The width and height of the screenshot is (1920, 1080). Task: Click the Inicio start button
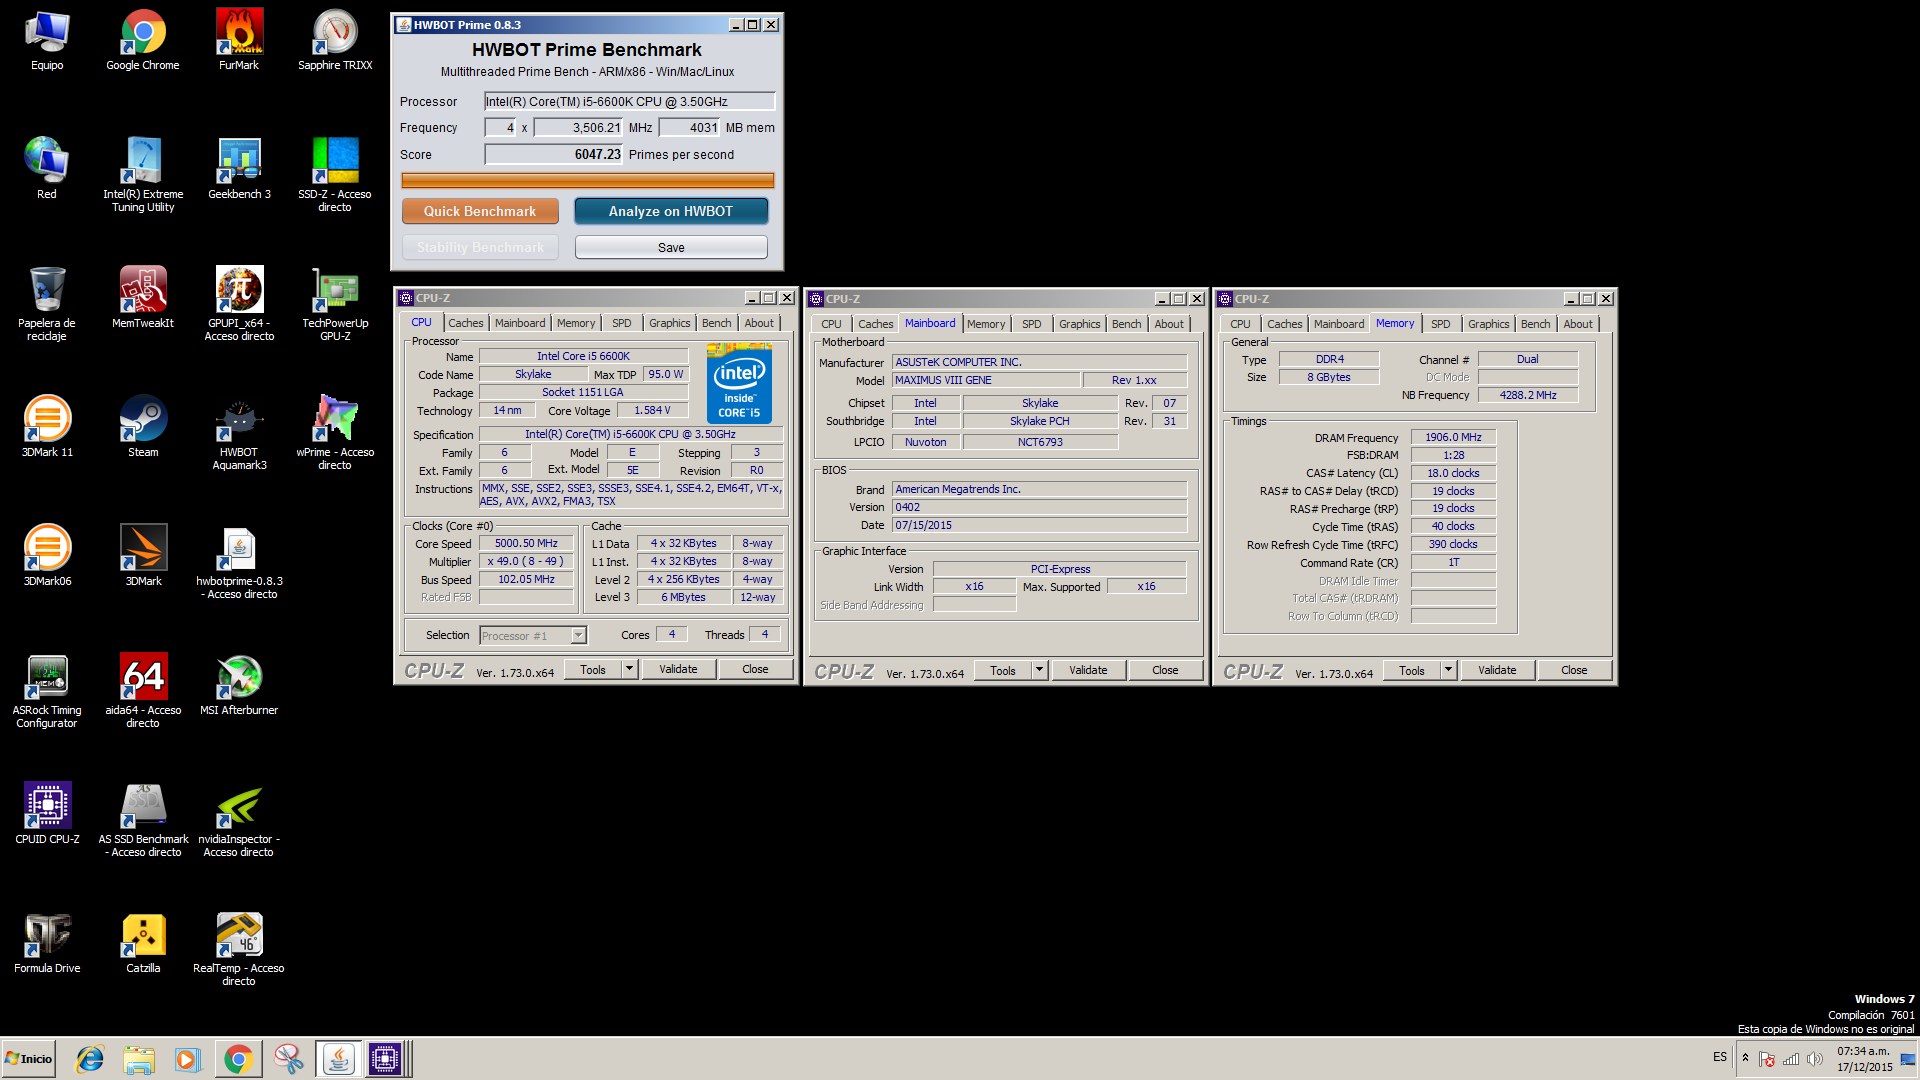29,1059
